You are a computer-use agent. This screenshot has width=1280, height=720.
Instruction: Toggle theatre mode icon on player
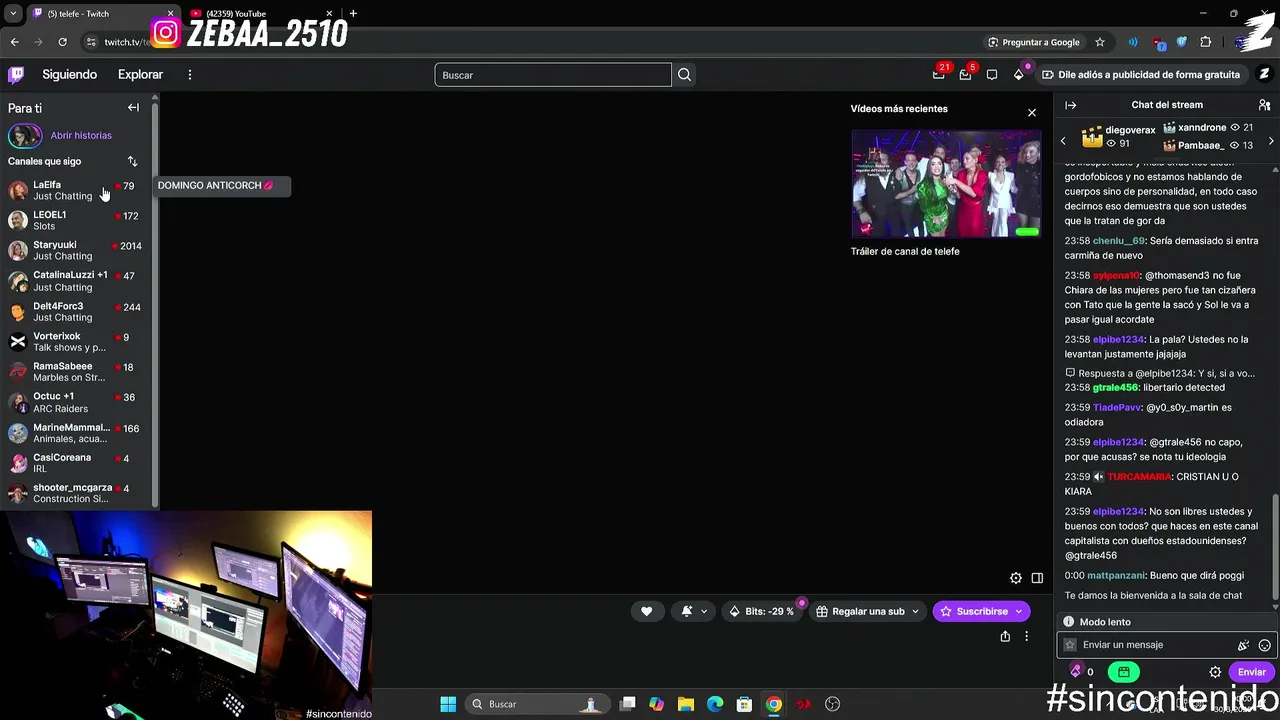click(1037, 578)
